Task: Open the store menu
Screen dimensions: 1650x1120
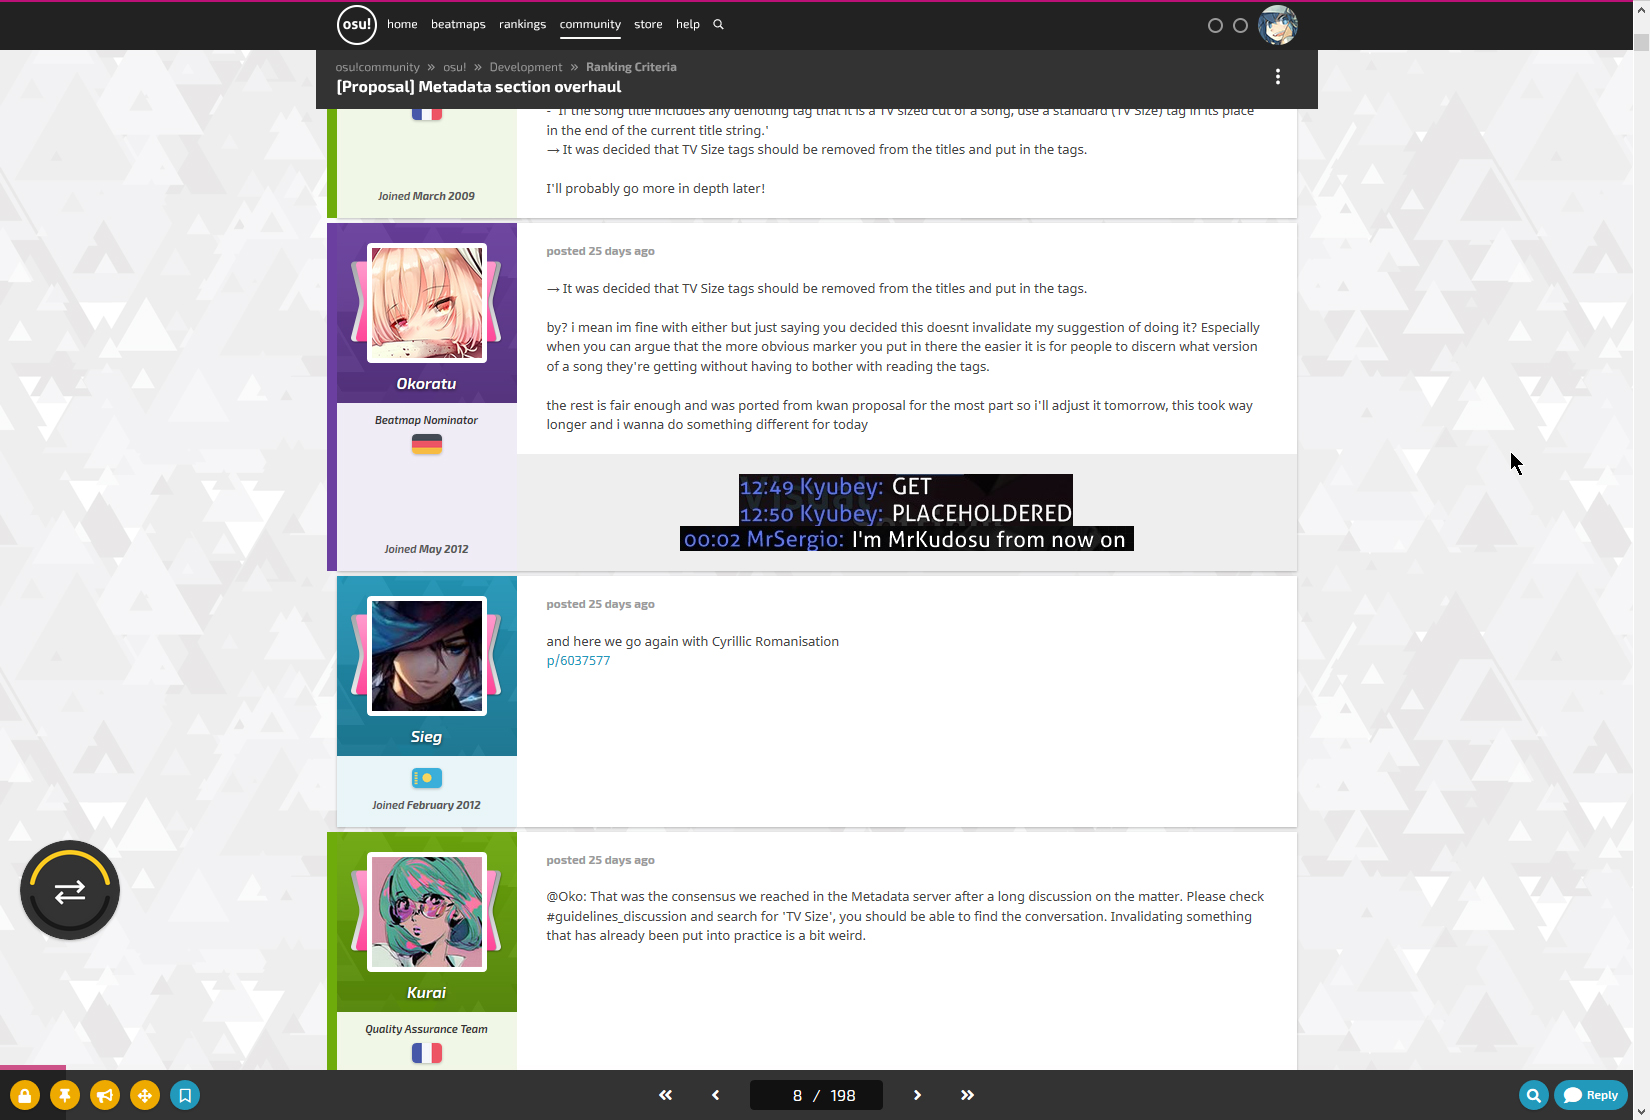Action: pyautogui.click(x=648, y=24)
